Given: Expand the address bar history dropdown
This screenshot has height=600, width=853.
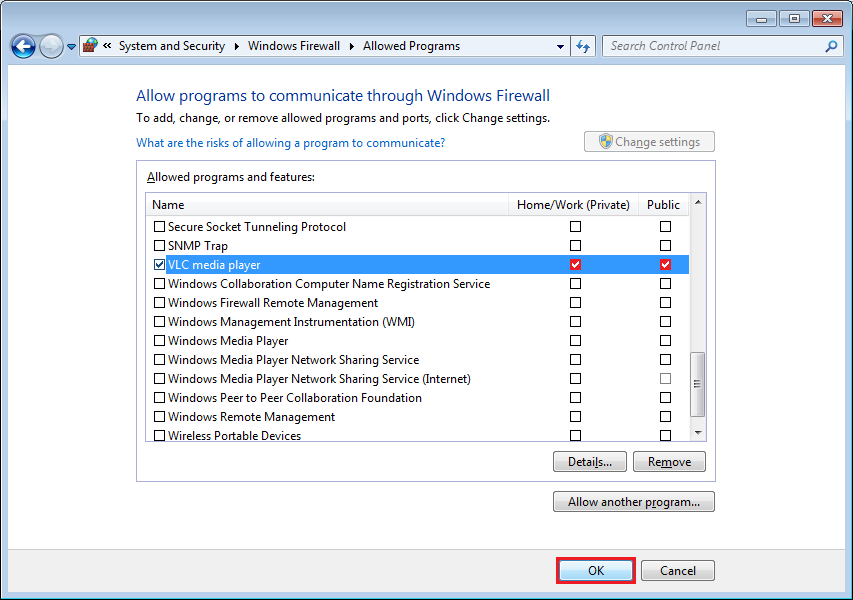Looking at the screenshot, I should coord(560,46).
